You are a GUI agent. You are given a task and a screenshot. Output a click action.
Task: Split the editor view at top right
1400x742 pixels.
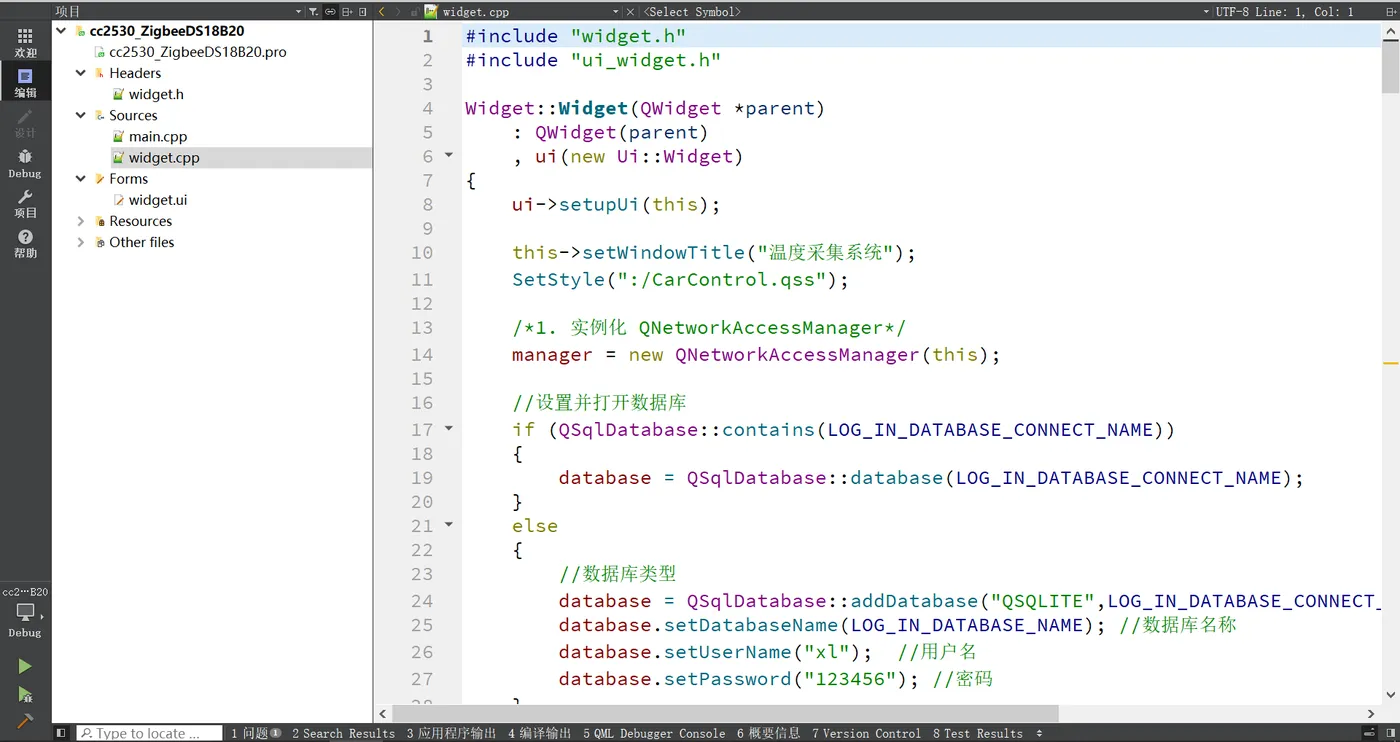click(x=1390, y=12)
